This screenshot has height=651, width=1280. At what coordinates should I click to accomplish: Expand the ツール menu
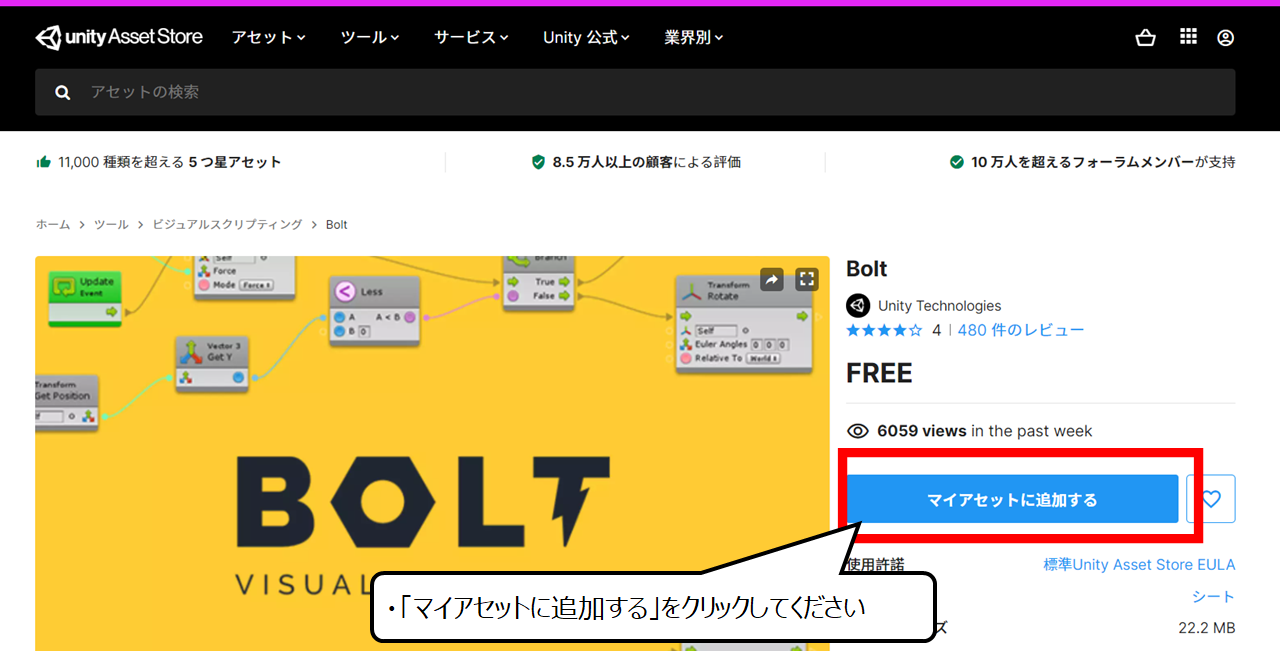(x=370, y=37)
